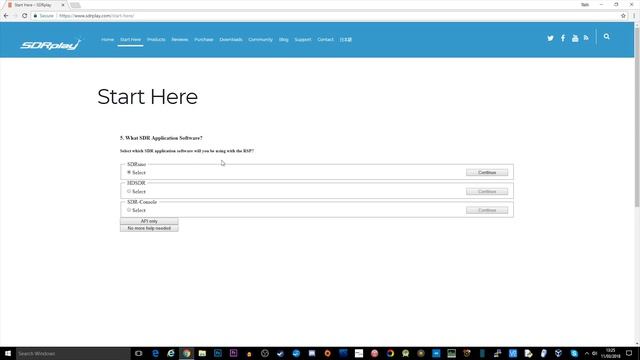Open the RSS feed icon
This screenshot has height=360, width=640.
pyautogui.click(x=586, y=38)
